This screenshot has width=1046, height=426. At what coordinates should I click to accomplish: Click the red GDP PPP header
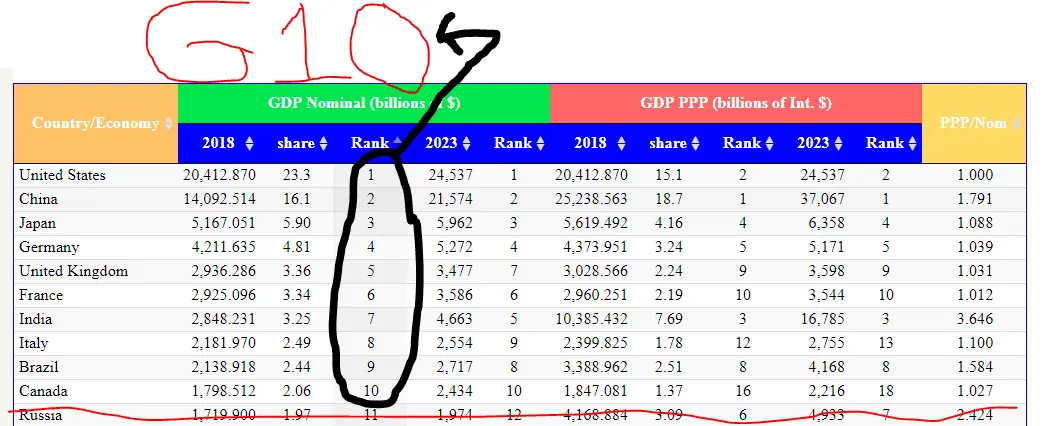[735, 102]
